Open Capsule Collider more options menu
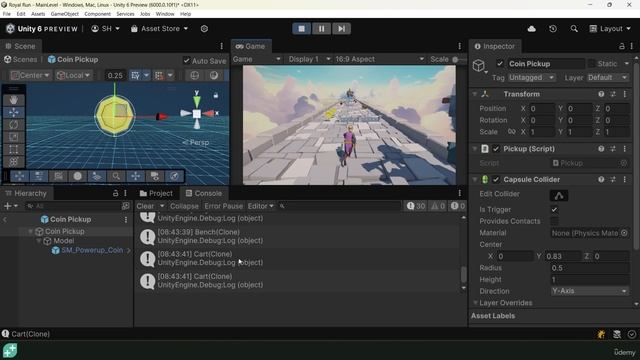 coord(624,179)
